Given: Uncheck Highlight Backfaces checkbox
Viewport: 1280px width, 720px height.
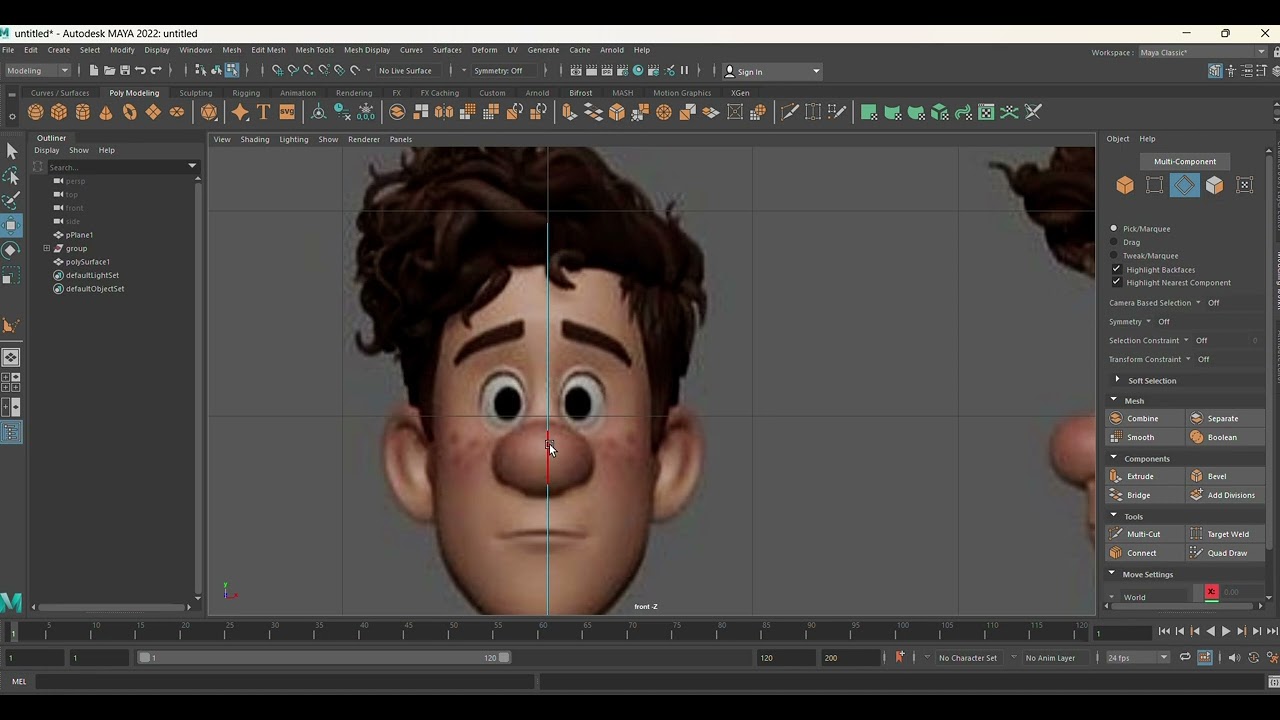Looking at the screenshot, I should coord(1116,269).
